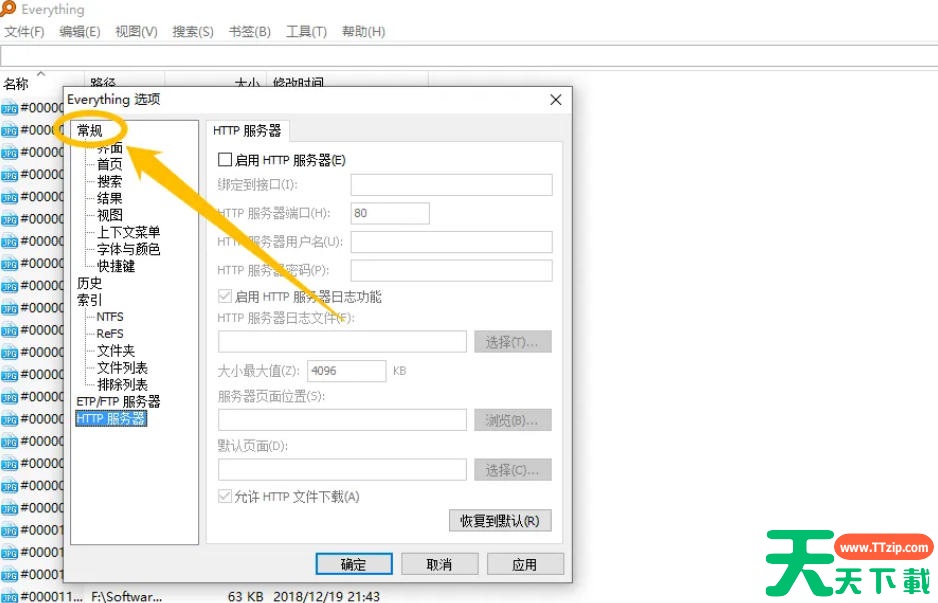The height and width of the screenshot is (603, 938).
Task: Confirm options with 确定 button
Action: pyautogui.click(x=354, y=564)
